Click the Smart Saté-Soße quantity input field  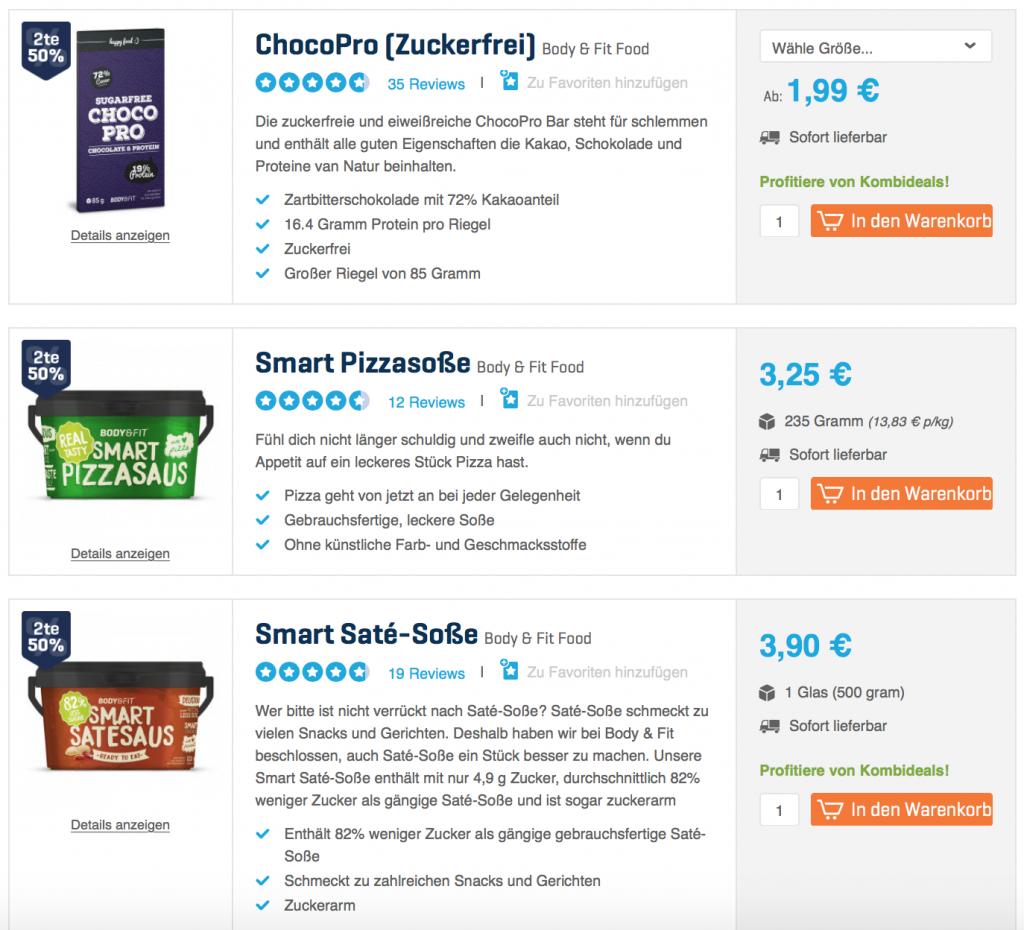pyautogui.click(x=779, y=809)
